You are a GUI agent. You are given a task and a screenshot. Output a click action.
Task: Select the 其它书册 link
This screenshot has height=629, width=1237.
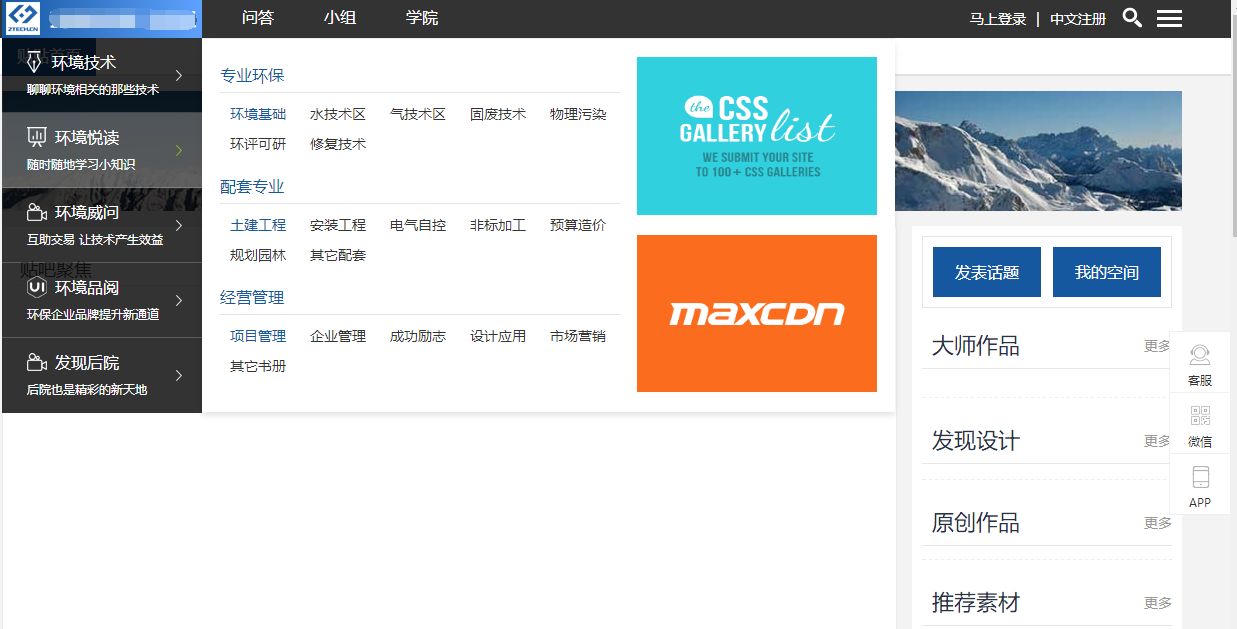[x=258, y=367]
